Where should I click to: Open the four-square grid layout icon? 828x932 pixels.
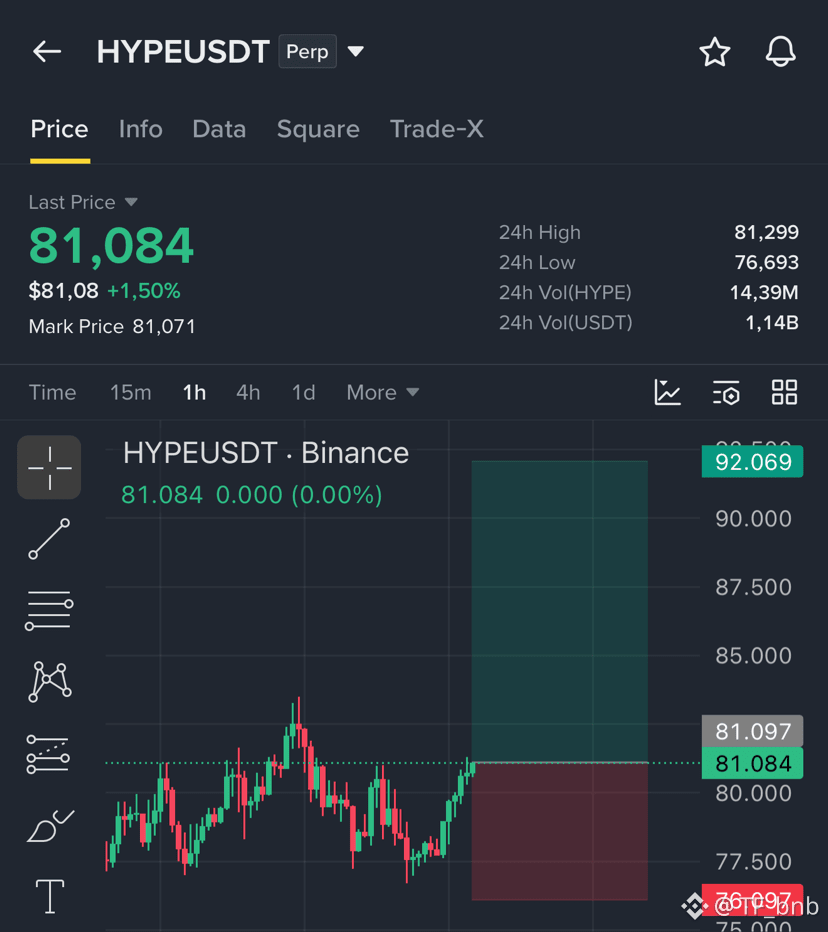(784, 392)
